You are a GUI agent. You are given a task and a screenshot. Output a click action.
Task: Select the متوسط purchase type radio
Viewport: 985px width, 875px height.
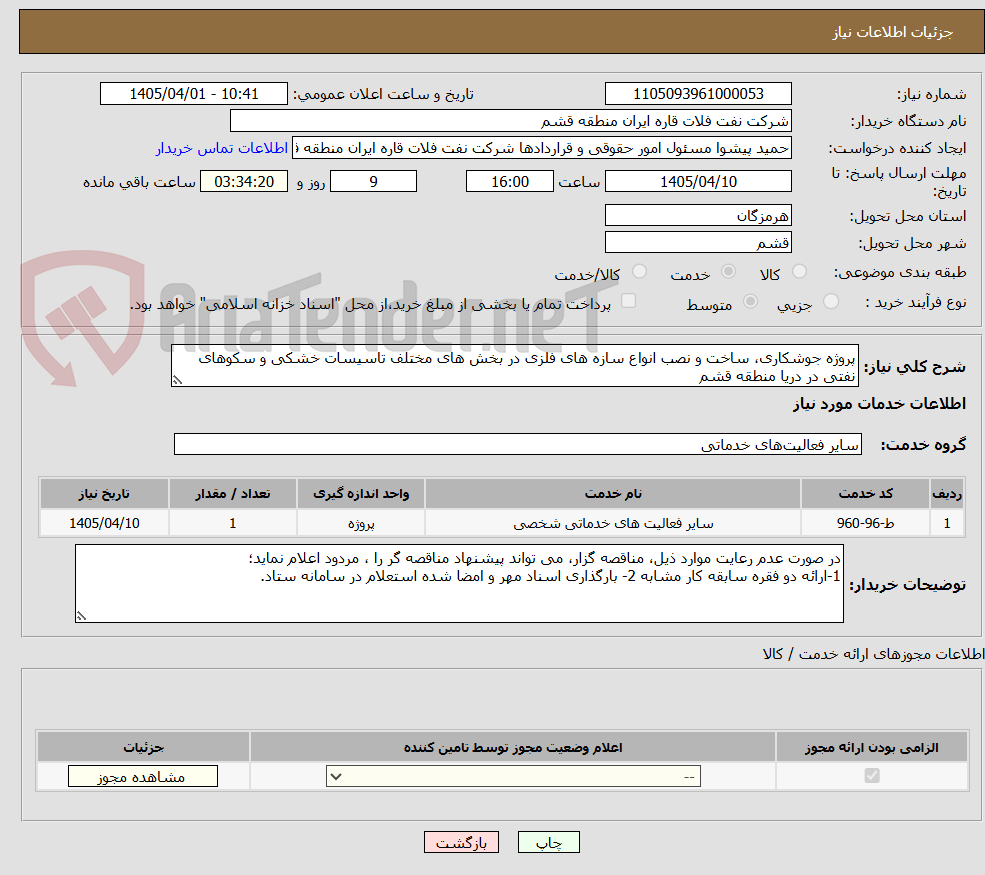pos(750,302)
